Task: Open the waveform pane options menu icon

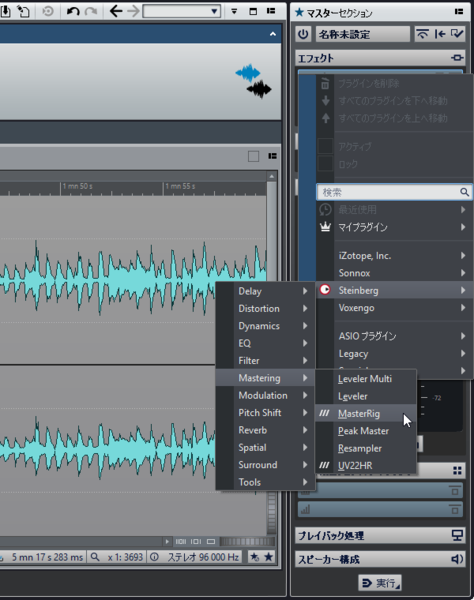Action: pos(272,156)
